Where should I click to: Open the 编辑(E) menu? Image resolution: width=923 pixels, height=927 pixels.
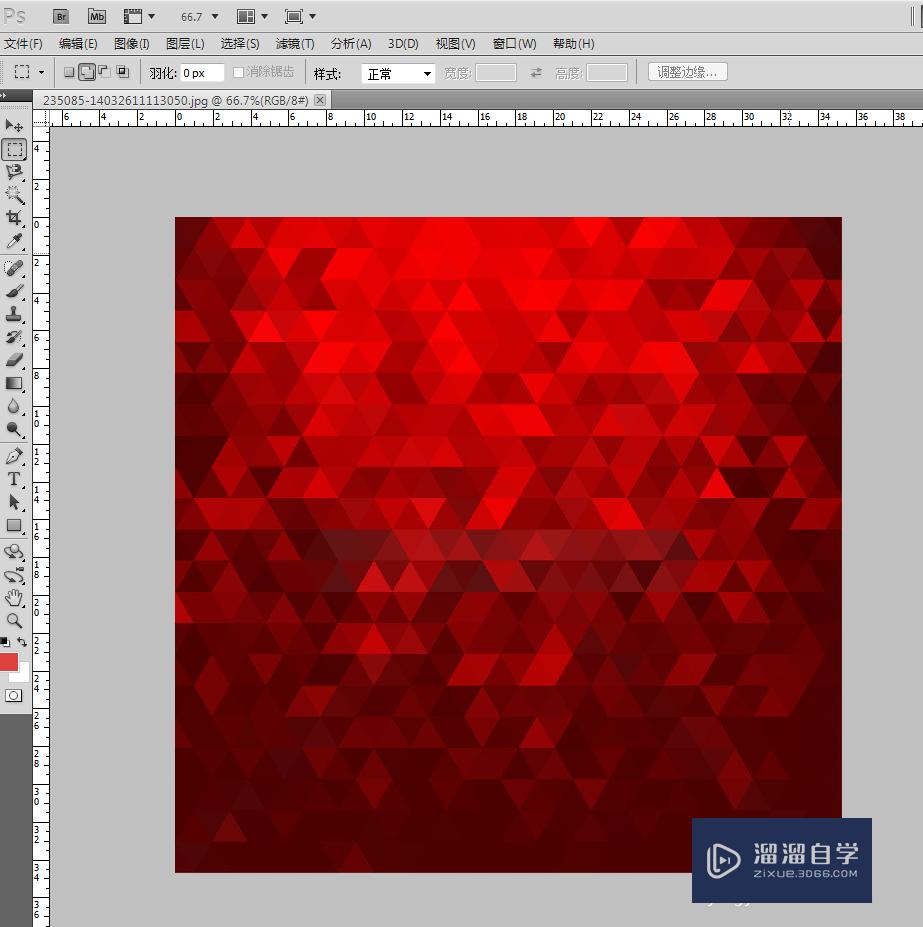pos(78,44)
